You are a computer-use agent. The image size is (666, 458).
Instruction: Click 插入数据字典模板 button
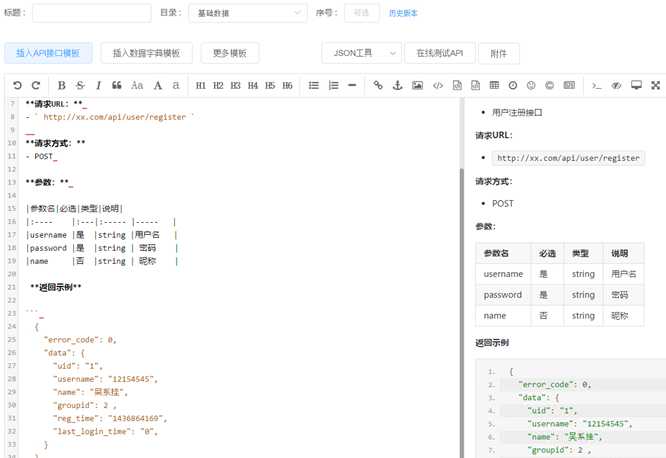(147, 53)
